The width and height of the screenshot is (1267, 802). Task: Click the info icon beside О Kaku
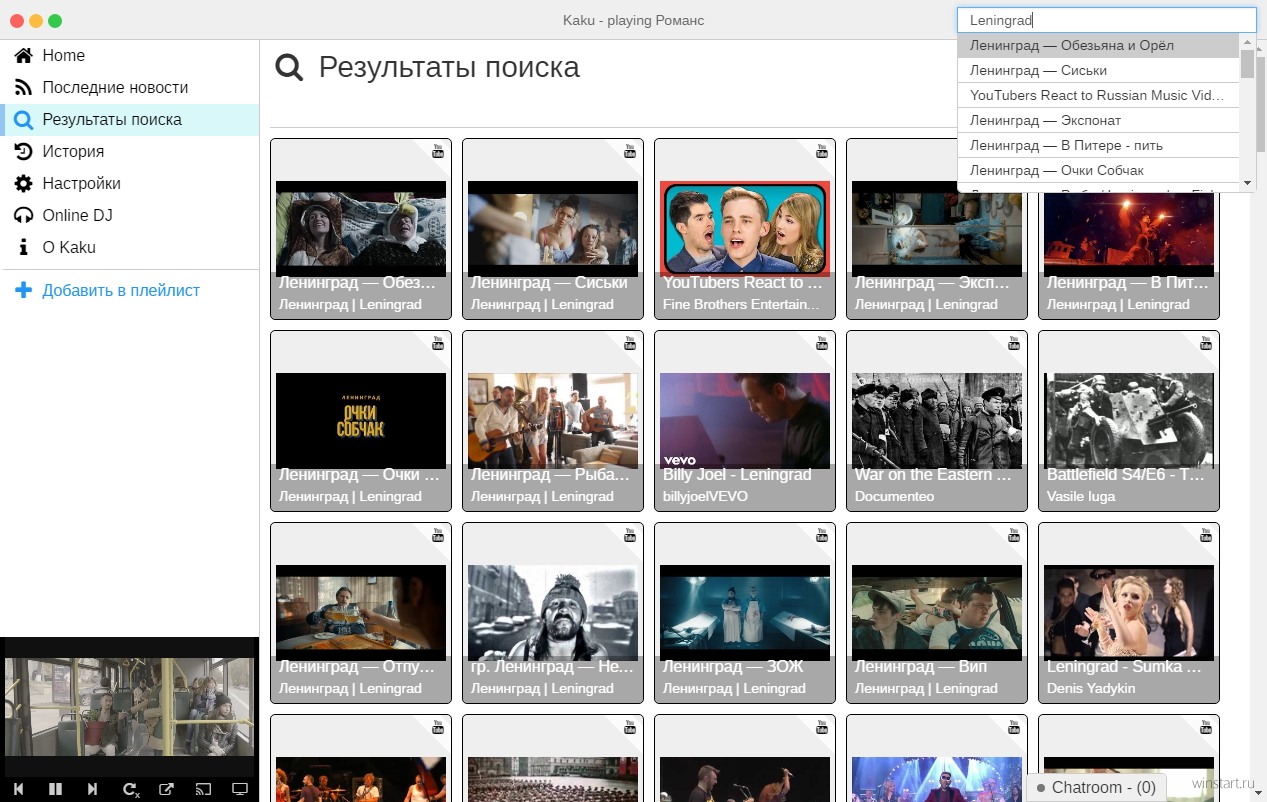(23, 248)
